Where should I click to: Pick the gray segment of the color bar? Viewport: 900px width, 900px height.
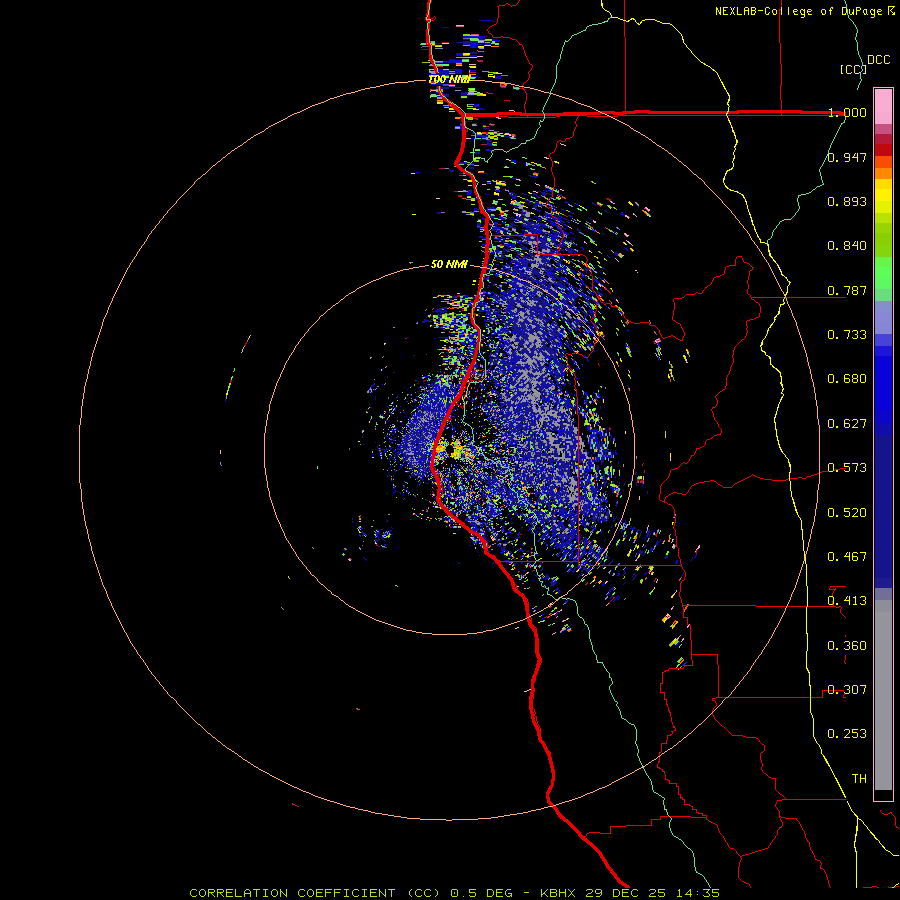(883, 695)
